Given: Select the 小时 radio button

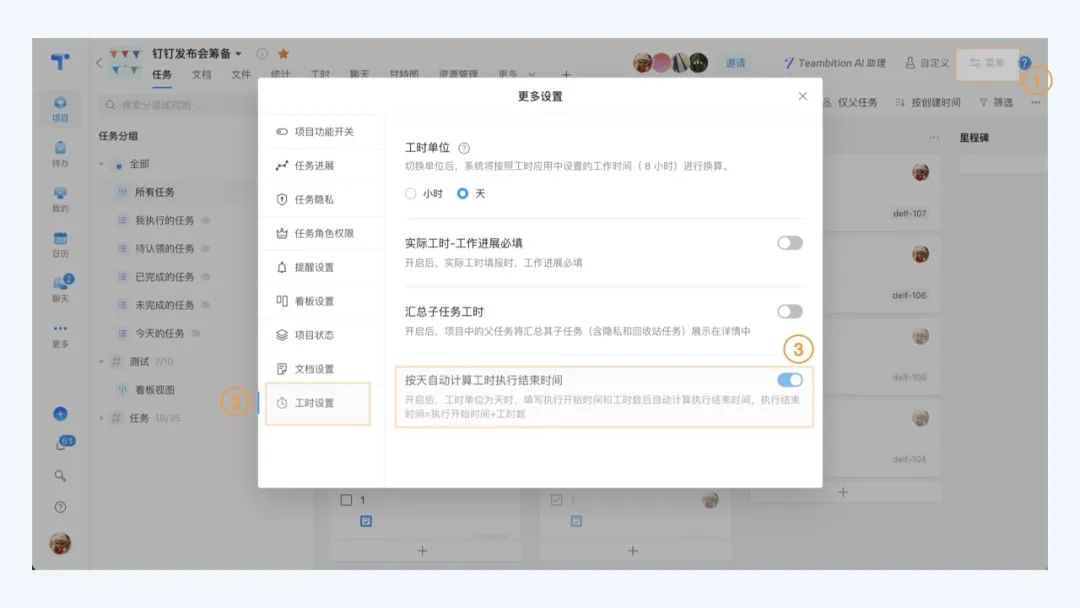Looking at the screenshot, I should point(411,193).
